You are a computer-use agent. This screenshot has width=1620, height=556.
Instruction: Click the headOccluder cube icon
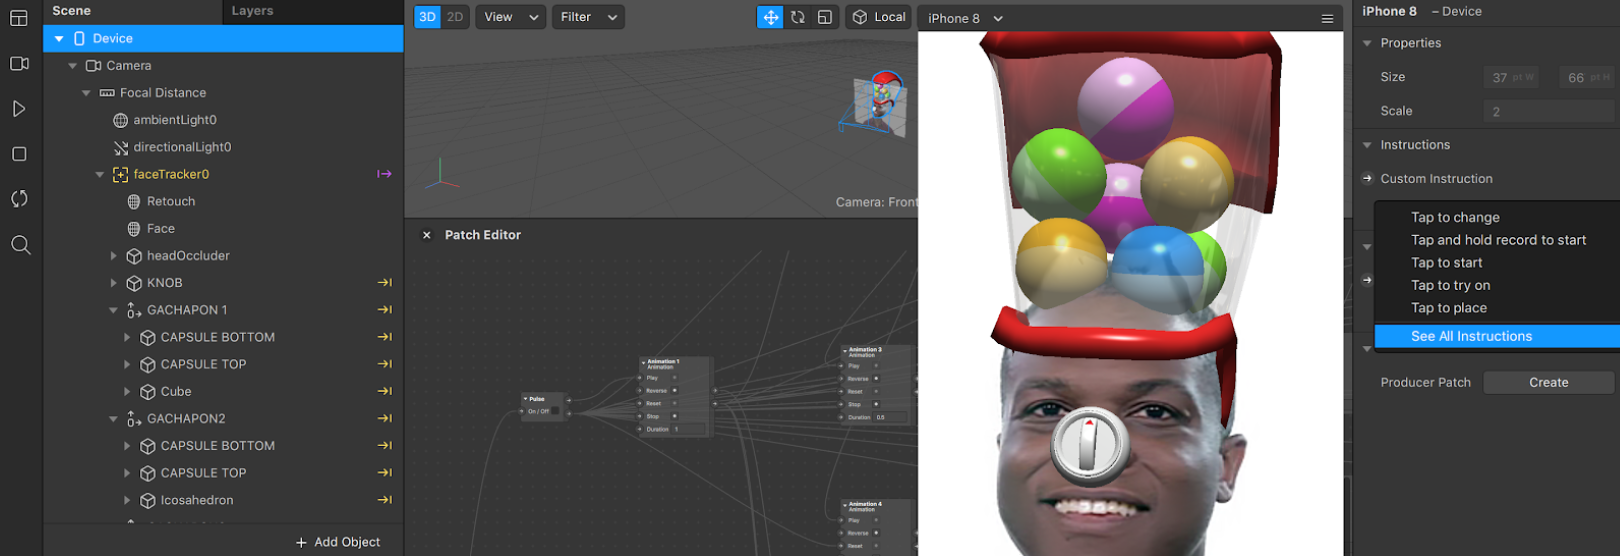134,256
